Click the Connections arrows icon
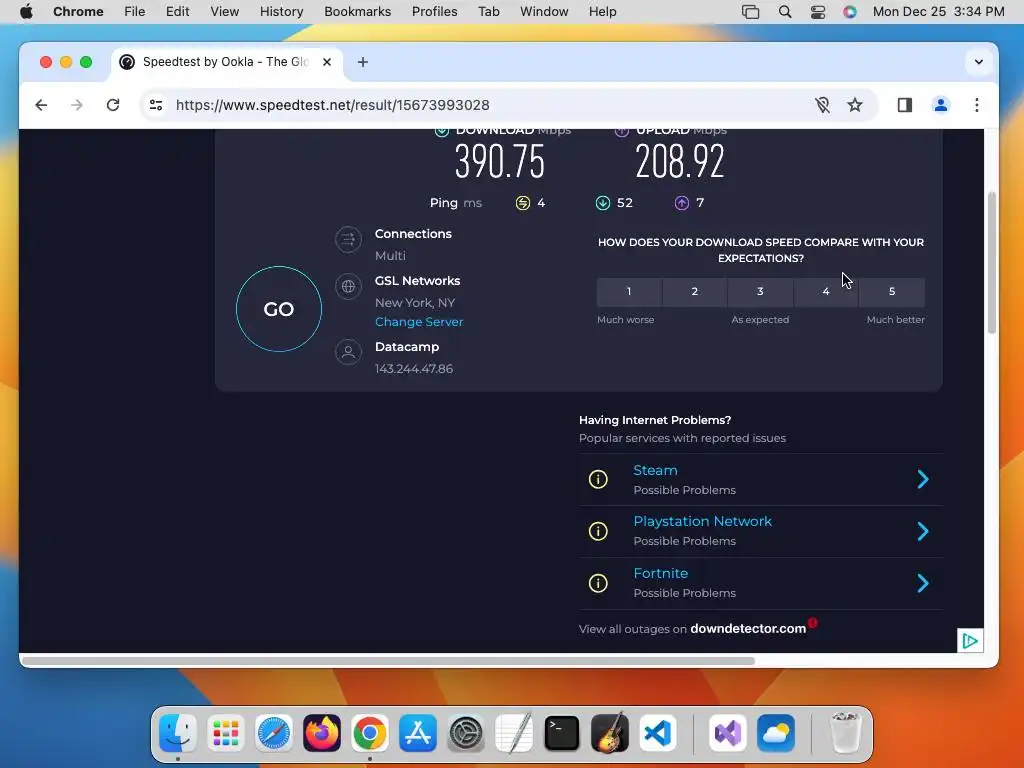The width and height of the screenshot is (1024, 768). pos(348,239)
